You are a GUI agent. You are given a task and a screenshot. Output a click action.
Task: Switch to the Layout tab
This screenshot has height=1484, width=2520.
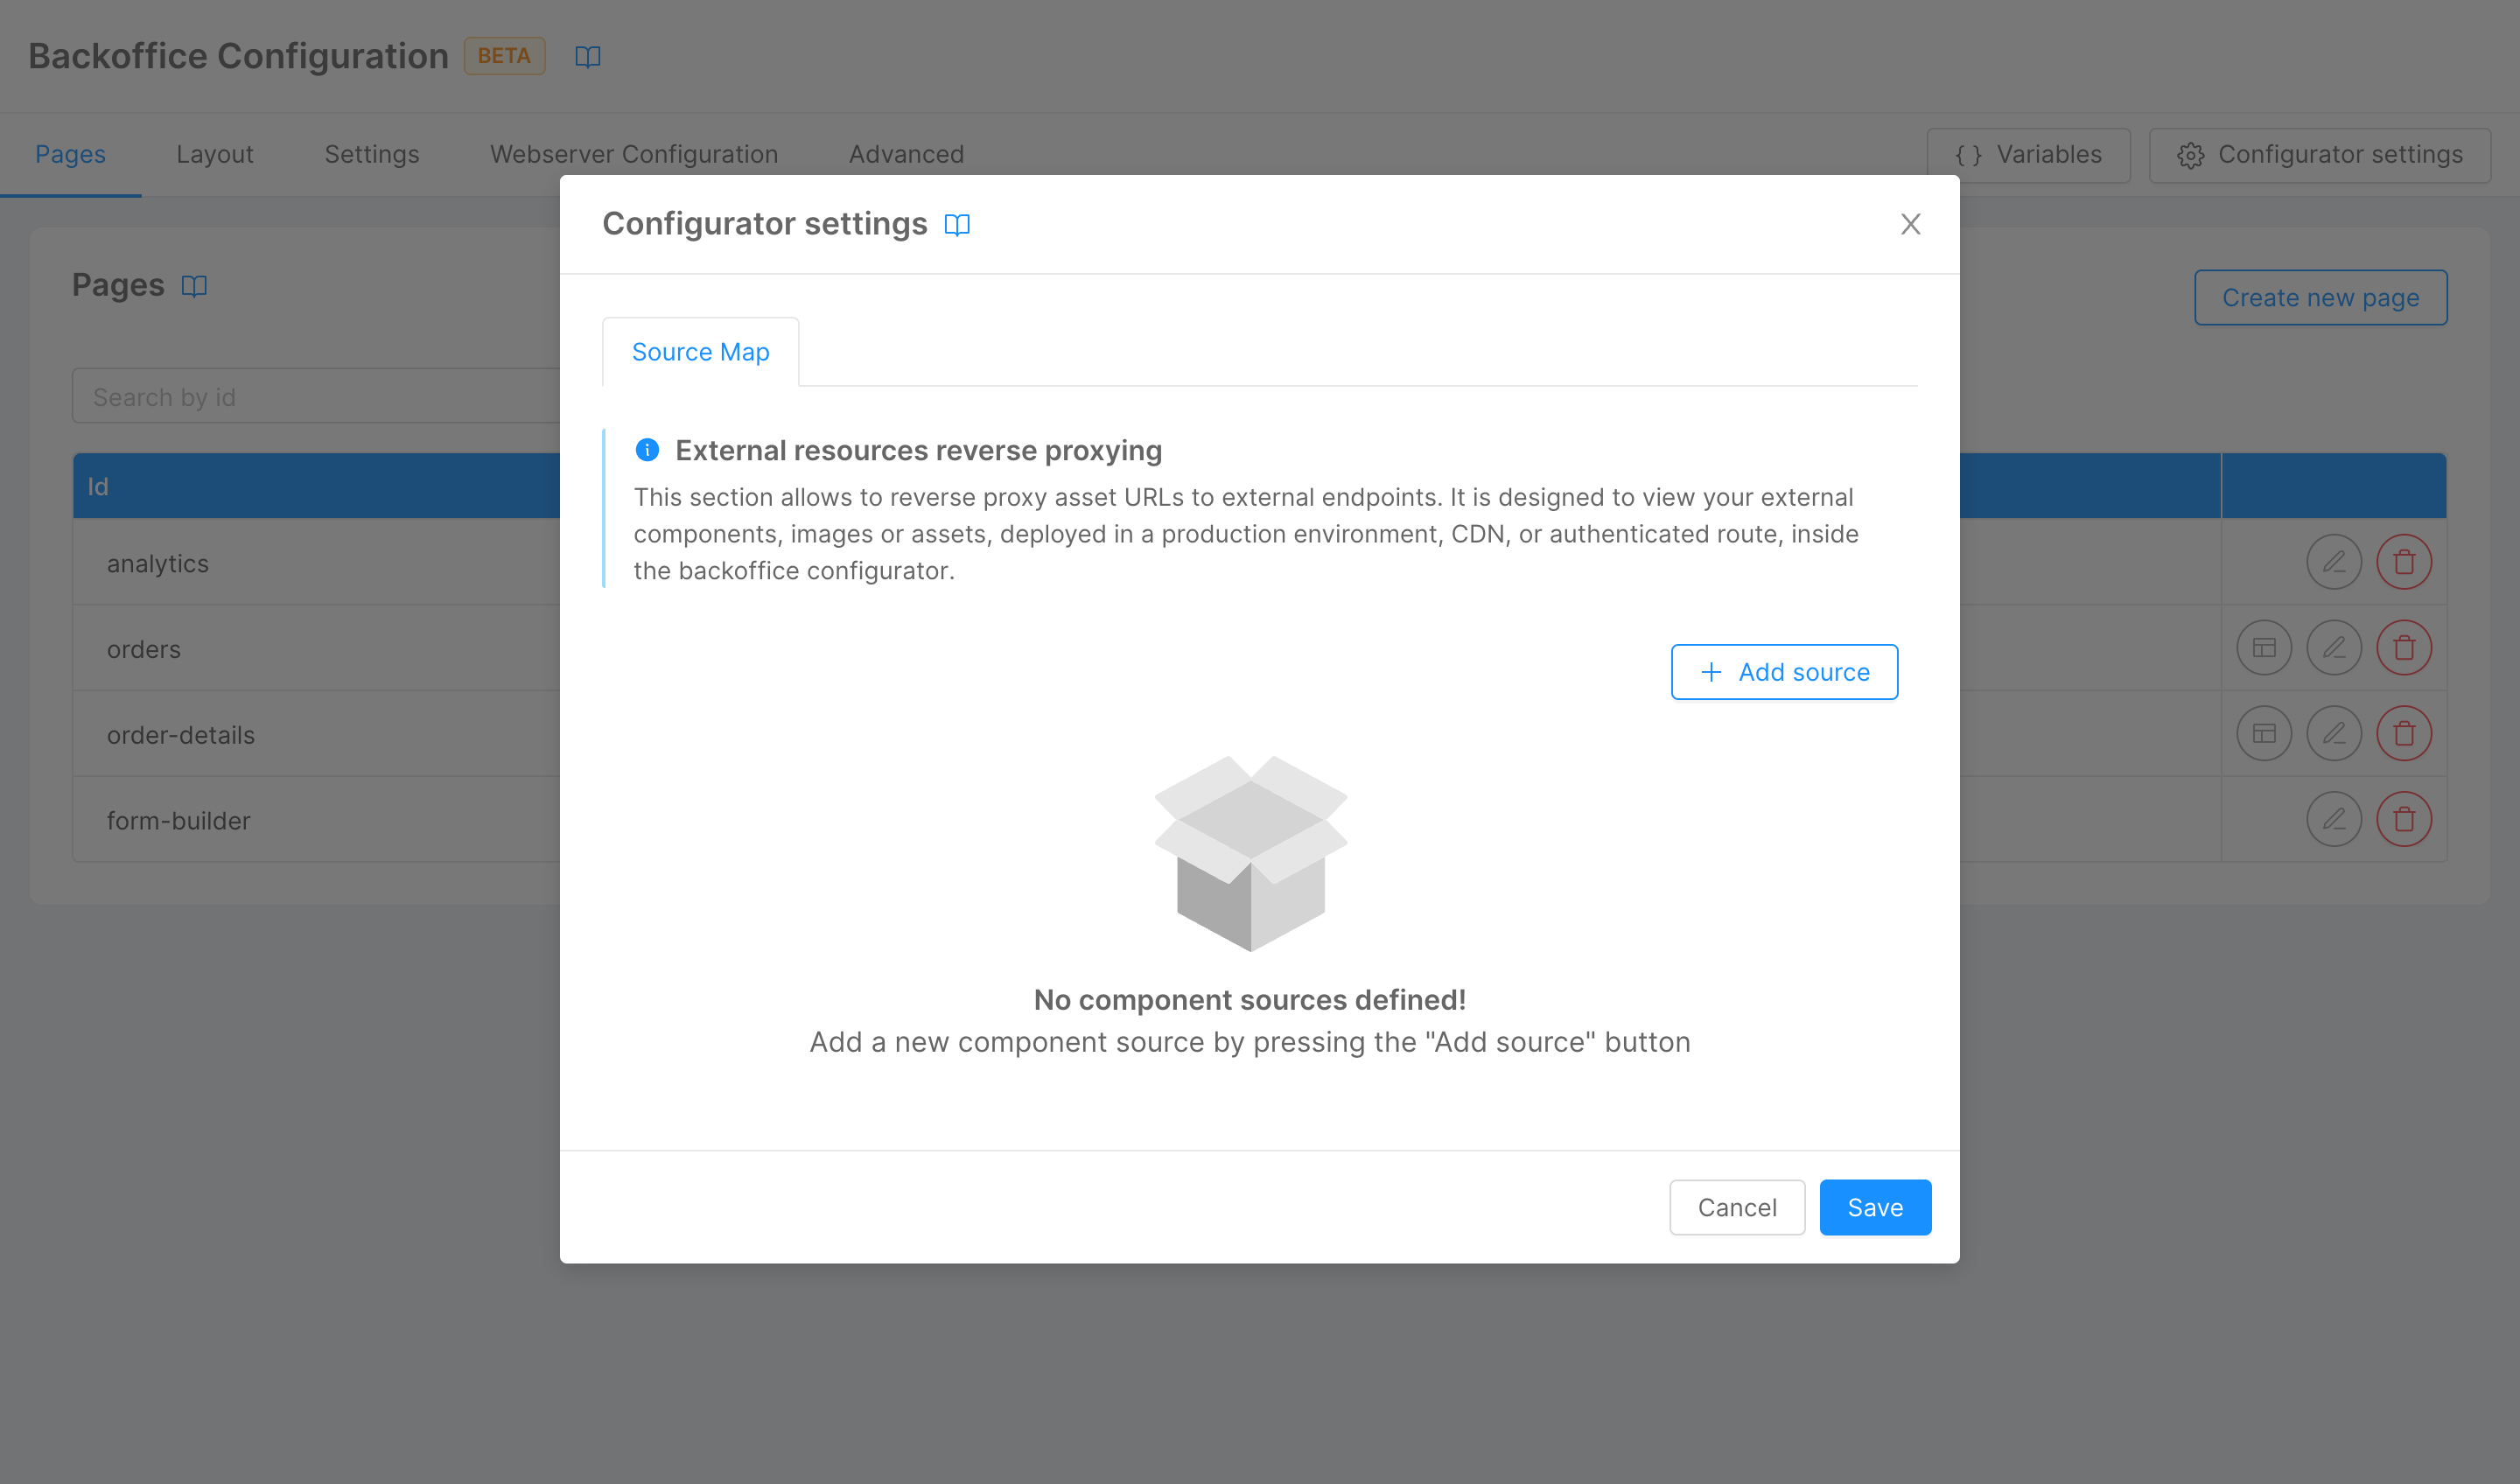click(x=214, y=154)
